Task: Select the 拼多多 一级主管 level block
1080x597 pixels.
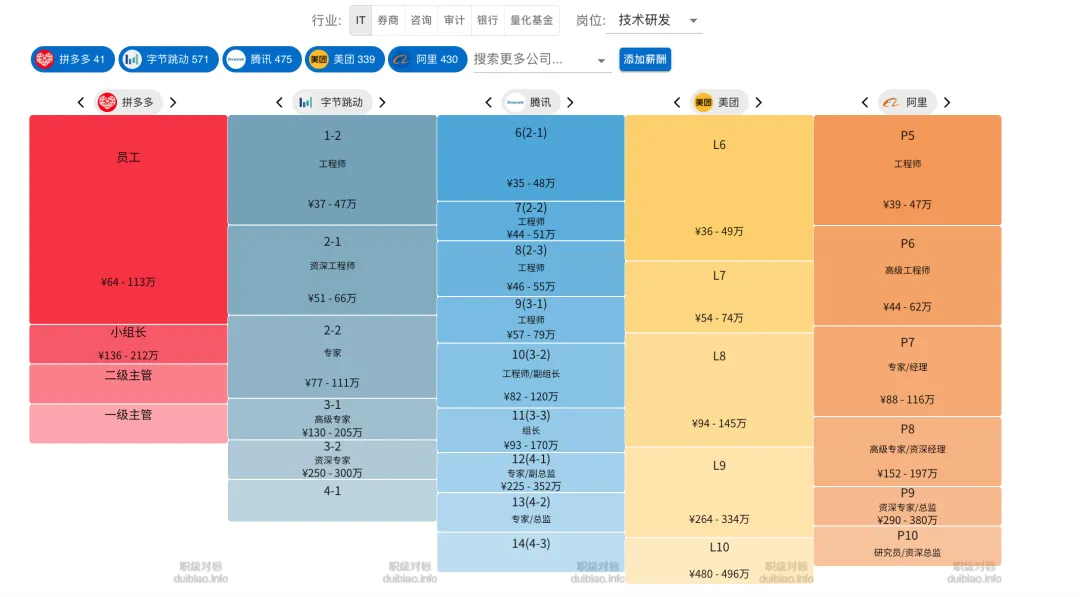Action: (x=128, y=423)
